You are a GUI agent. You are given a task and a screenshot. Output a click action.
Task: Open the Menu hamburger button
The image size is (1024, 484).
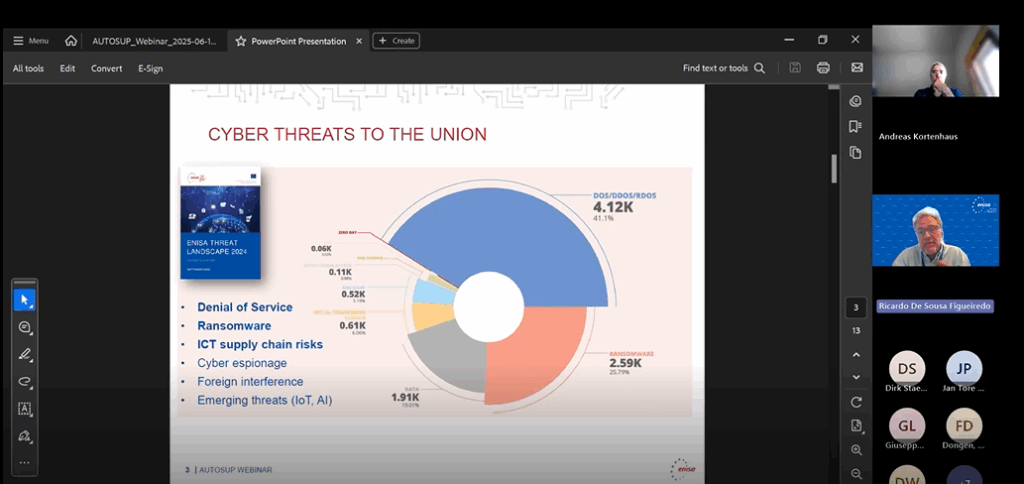31,41
